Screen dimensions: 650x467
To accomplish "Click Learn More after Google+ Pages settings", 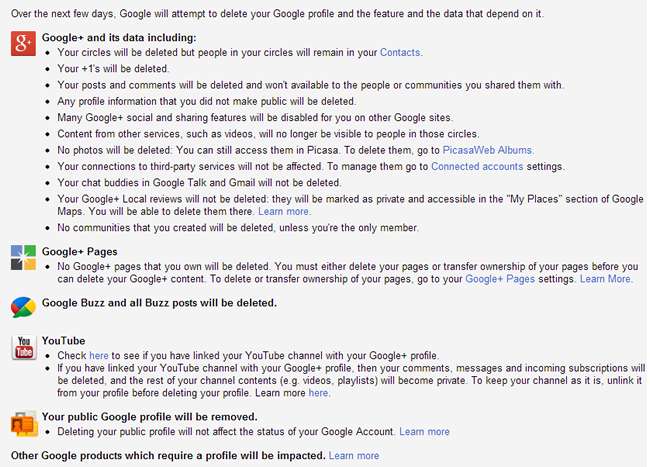I will [x=605, y=279].
